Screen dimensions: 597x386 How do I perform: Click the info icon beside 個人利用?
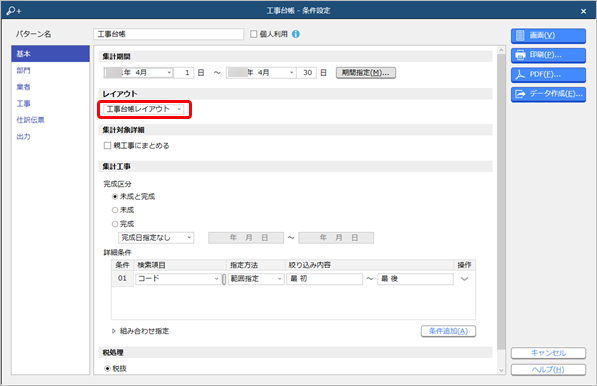[x=296, y=34]
